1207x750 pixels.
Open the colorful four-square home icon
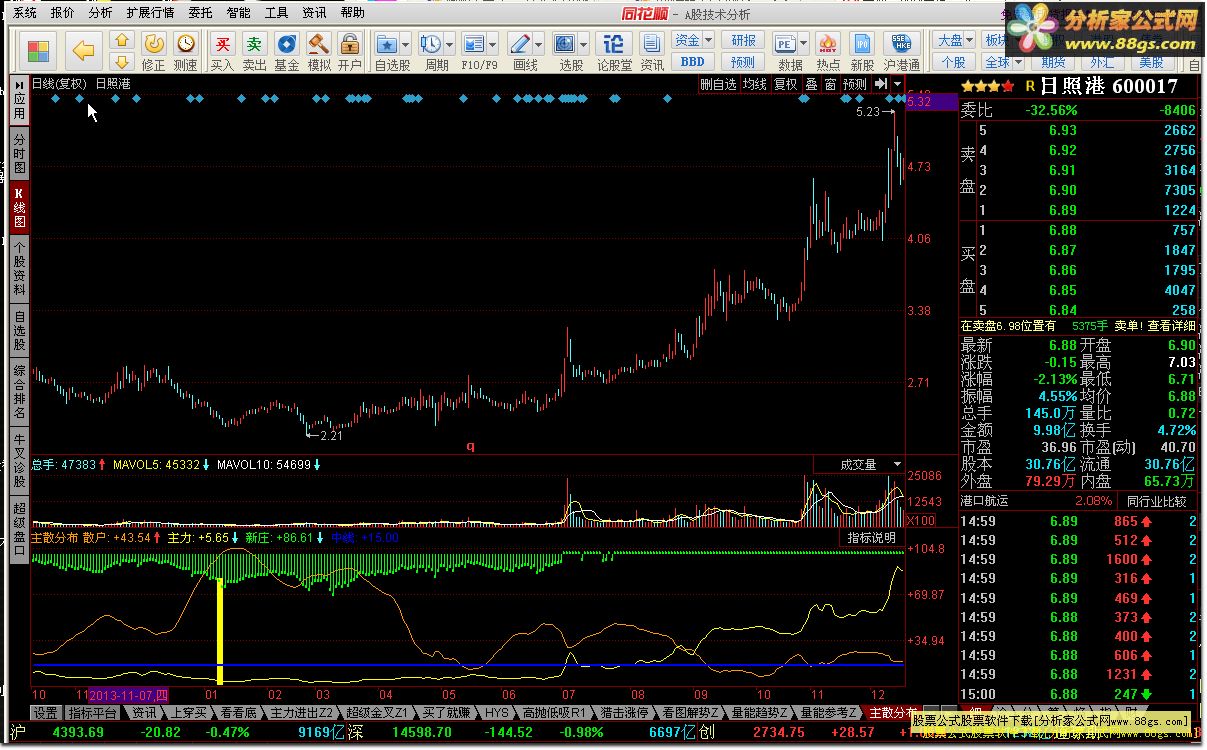click(39, 51)
